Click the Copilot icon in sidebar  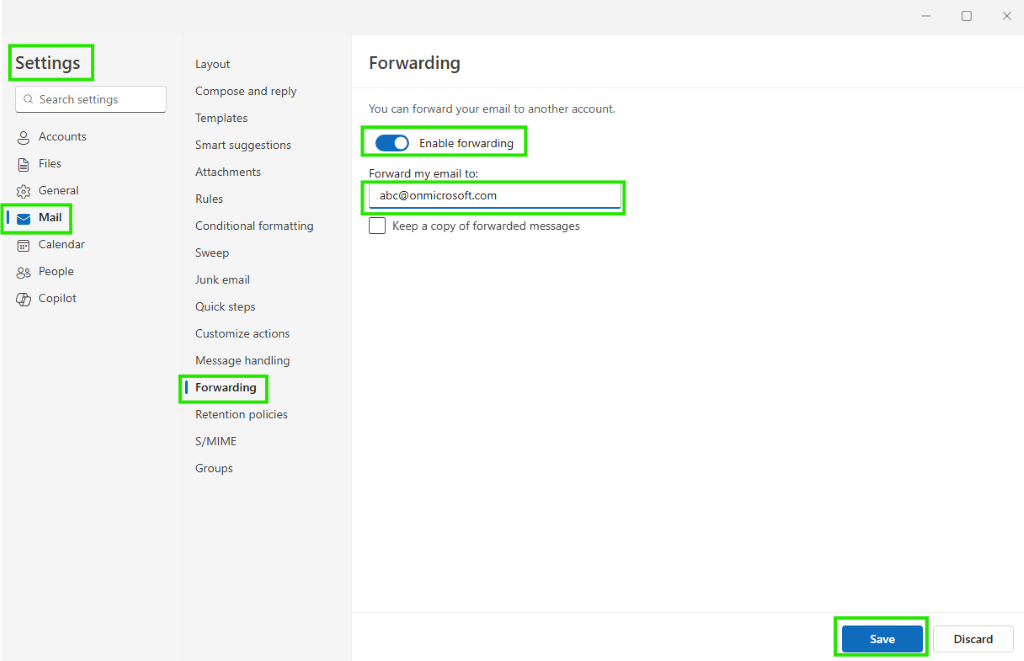[24, 299]
